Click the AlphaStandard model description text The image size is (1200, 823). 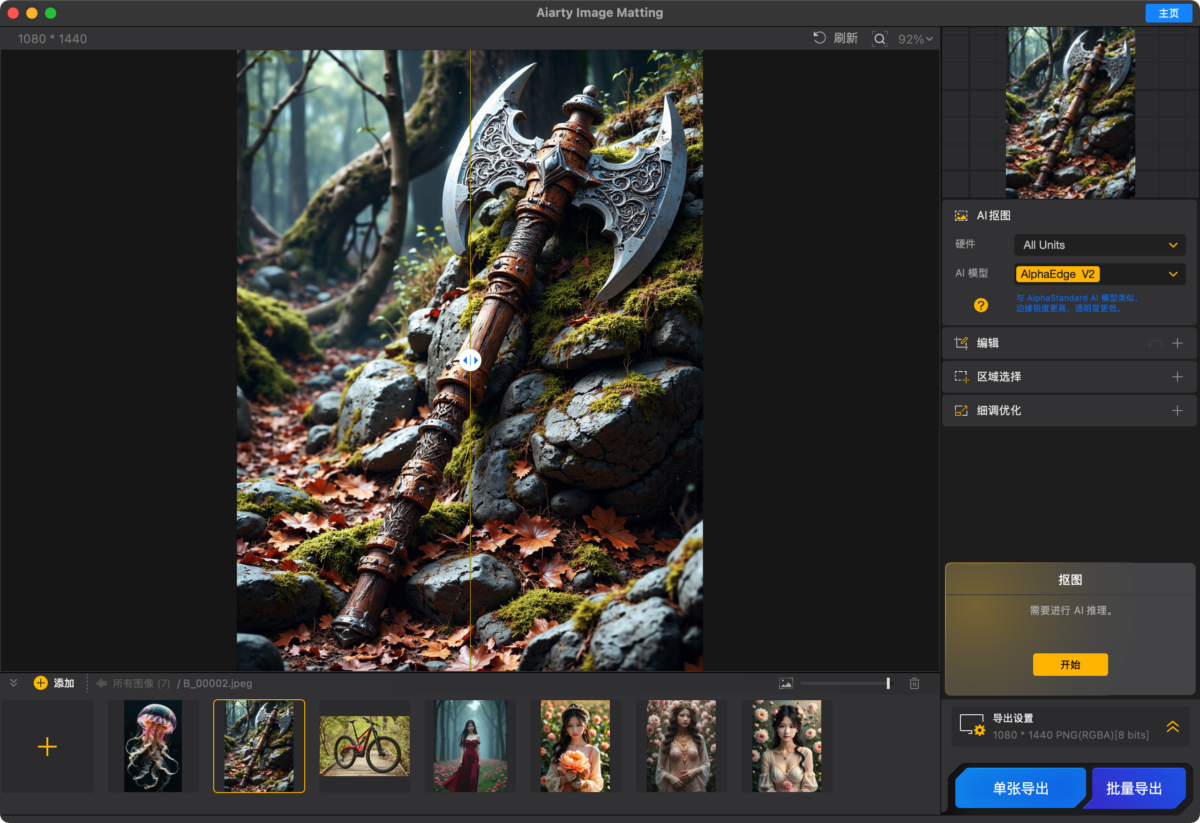click(1078, 303)
